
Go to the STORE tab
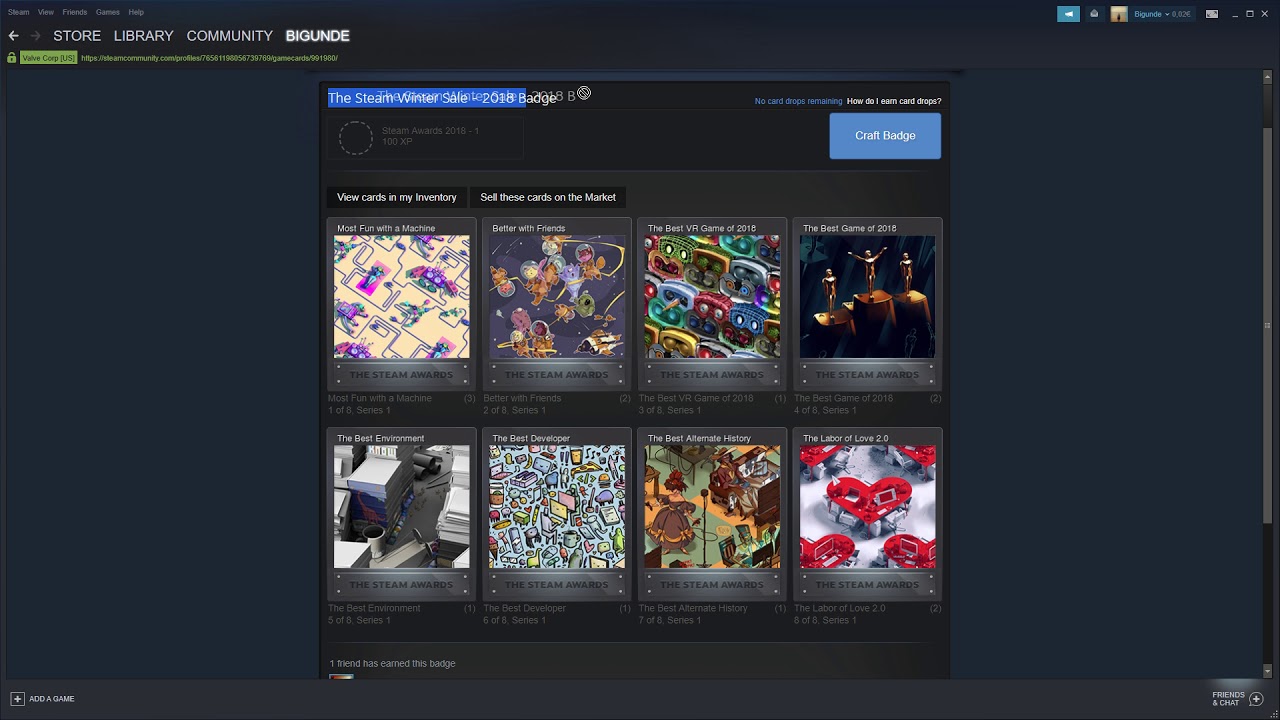(x=77, y=36)
